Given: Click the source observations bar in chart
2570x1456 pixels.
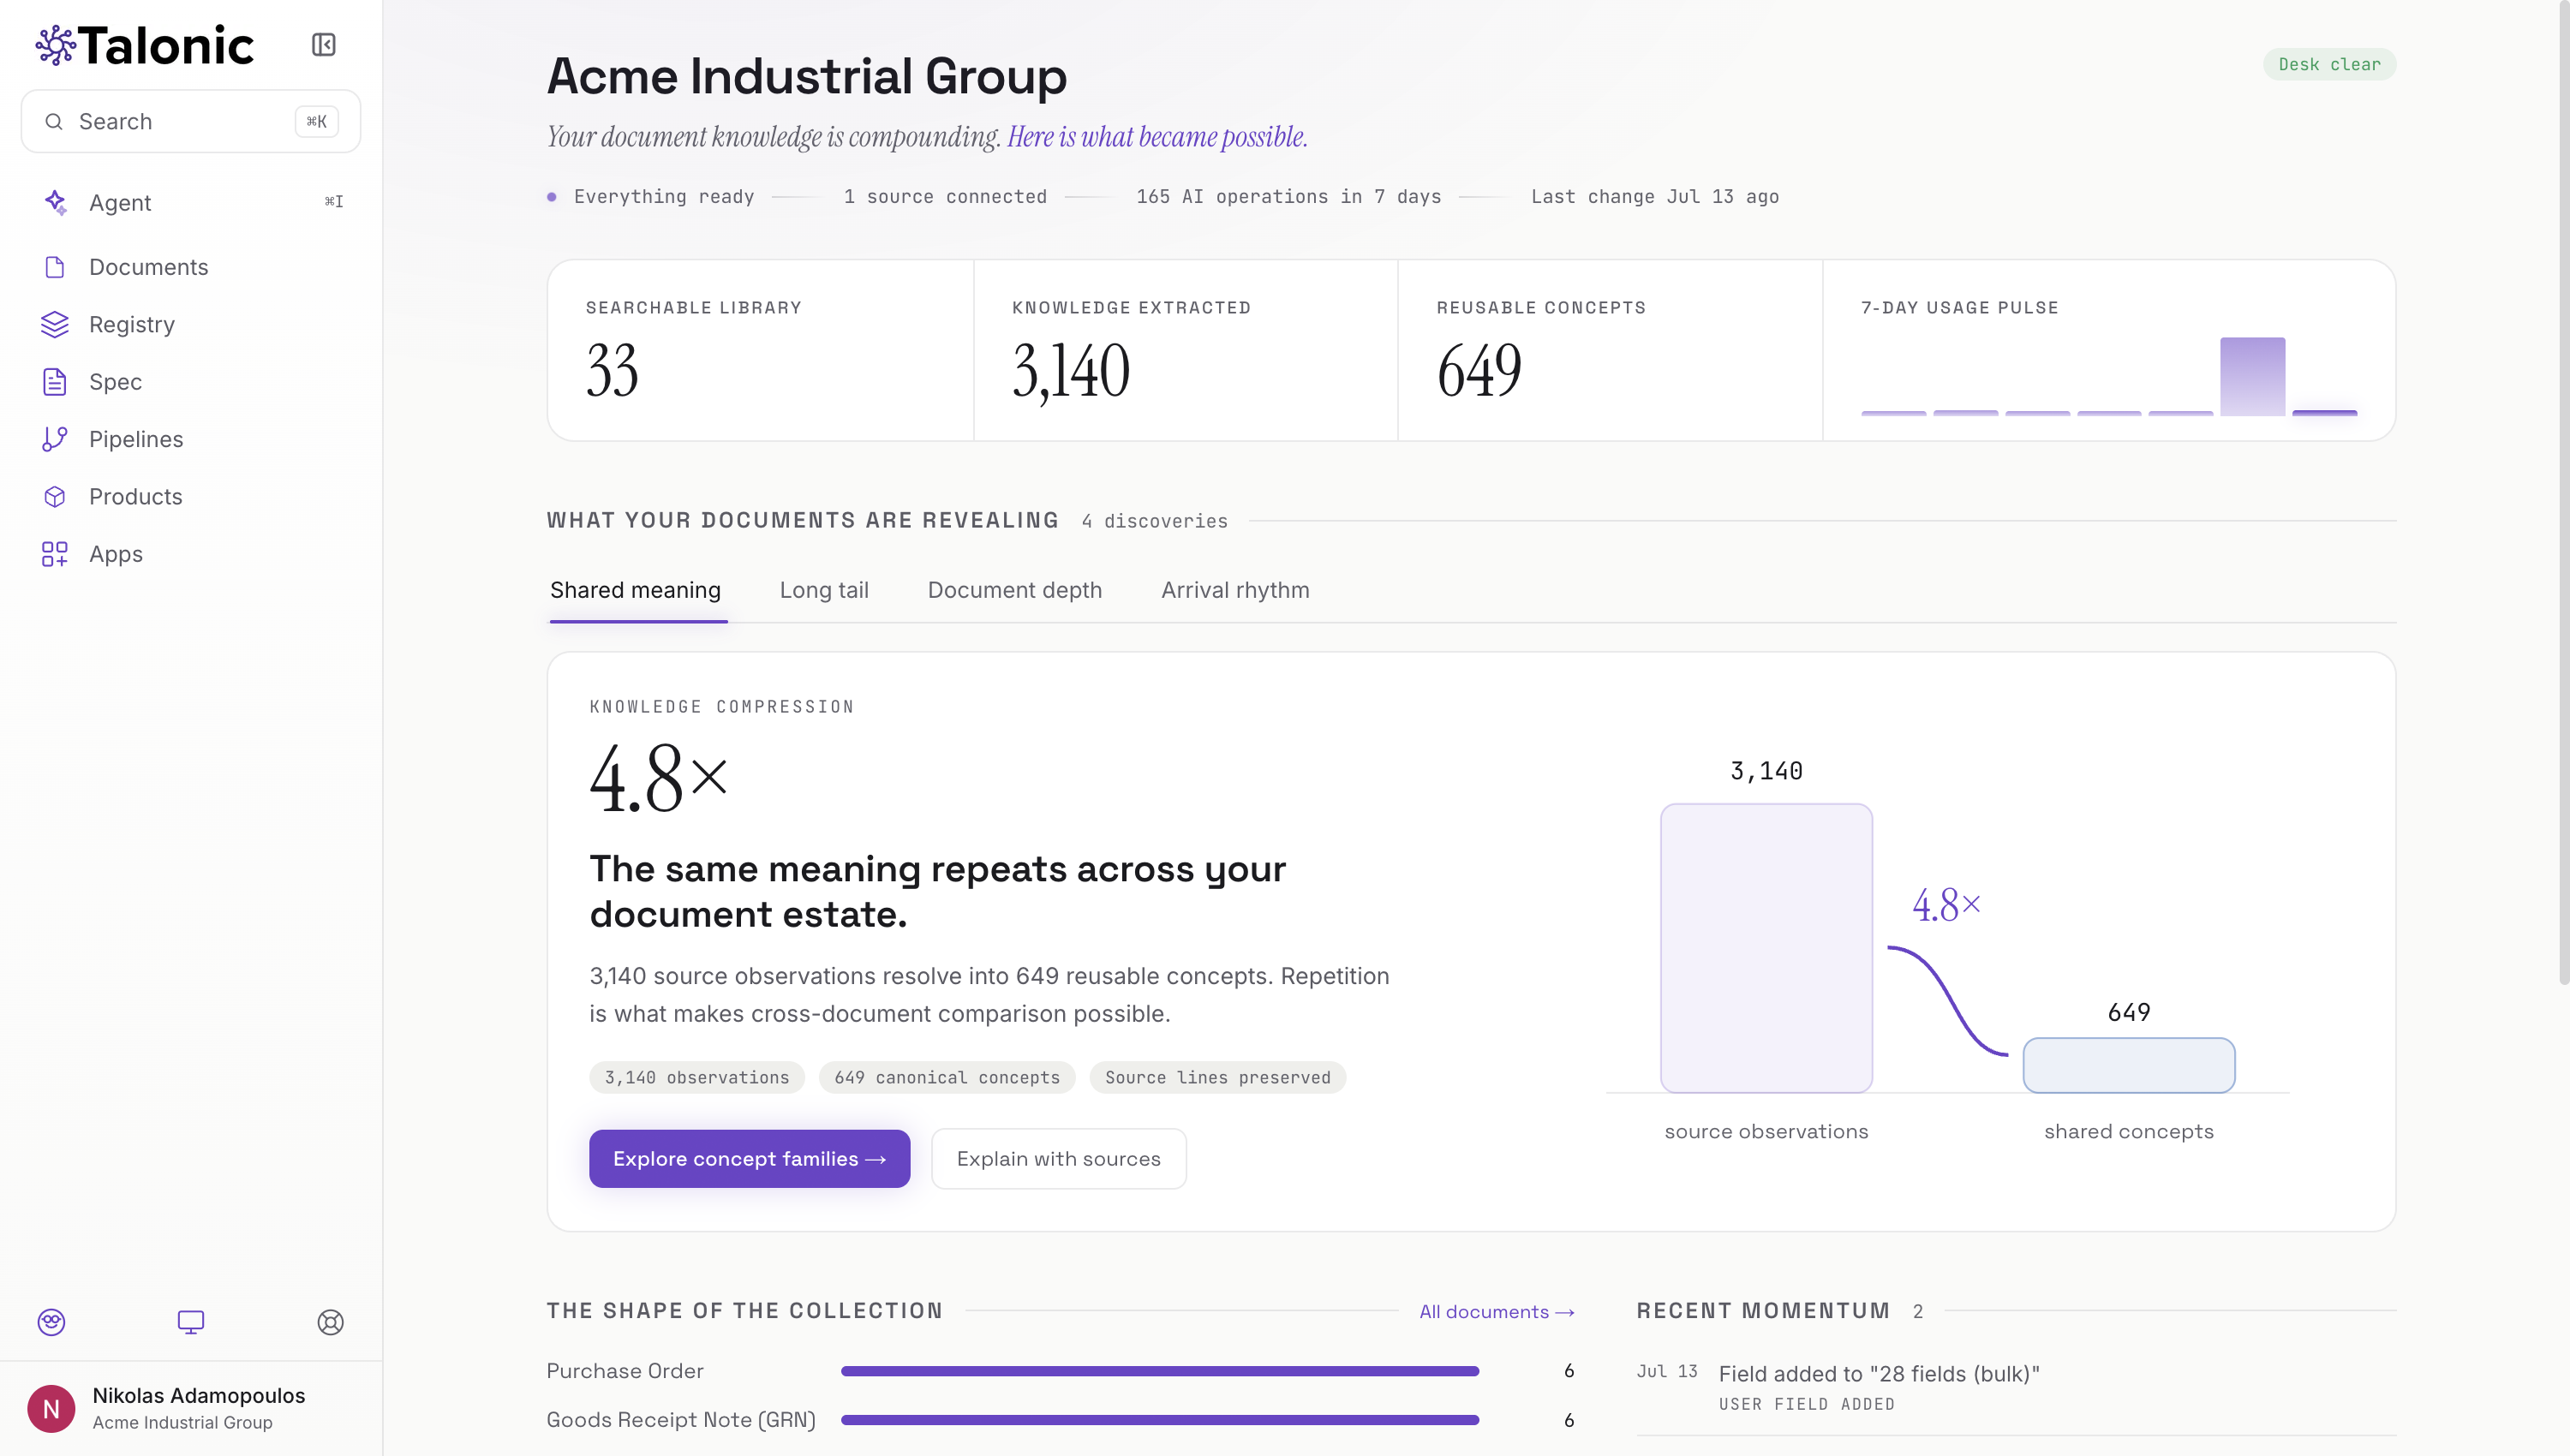Looking at the screenshot, I should point(1767,948).
